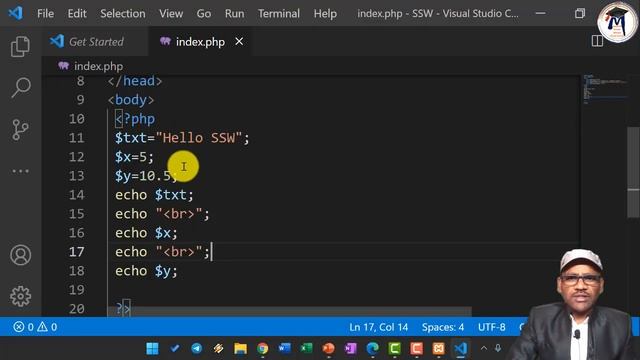The height and width of the screenshot is (360, 640).
Task: Open the green Camtasia icon in taskbar
Action: point(394,349)
